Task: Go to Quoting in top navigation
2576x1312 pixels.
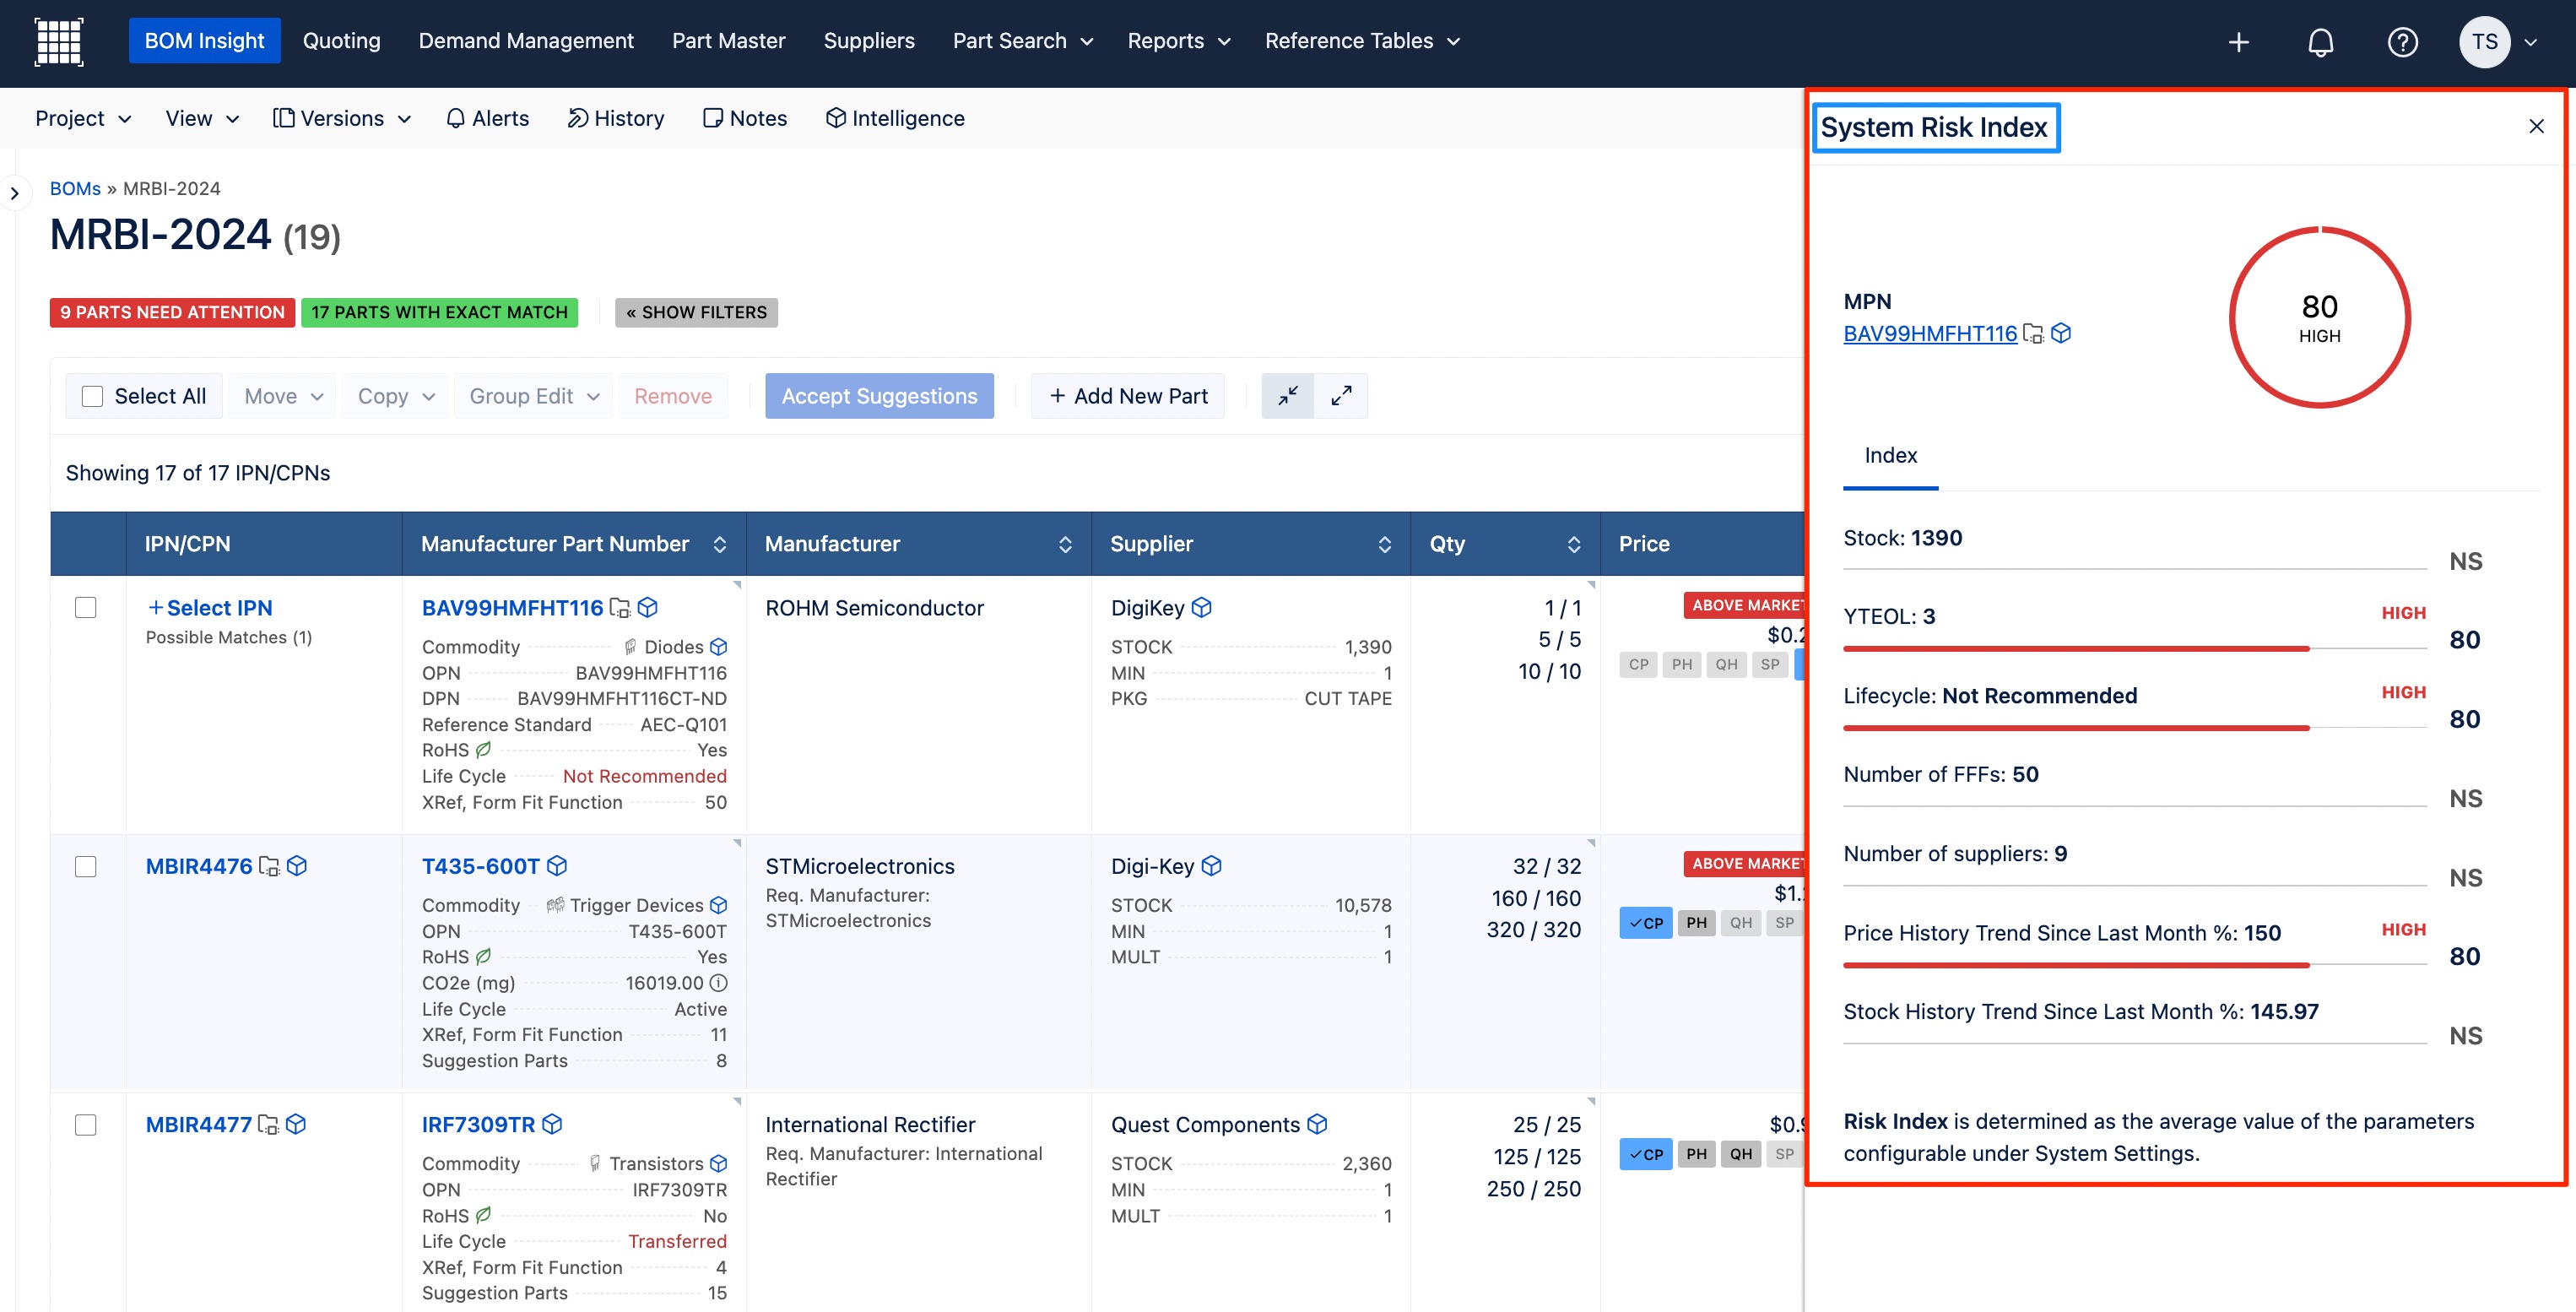Action: click(342, 41)
